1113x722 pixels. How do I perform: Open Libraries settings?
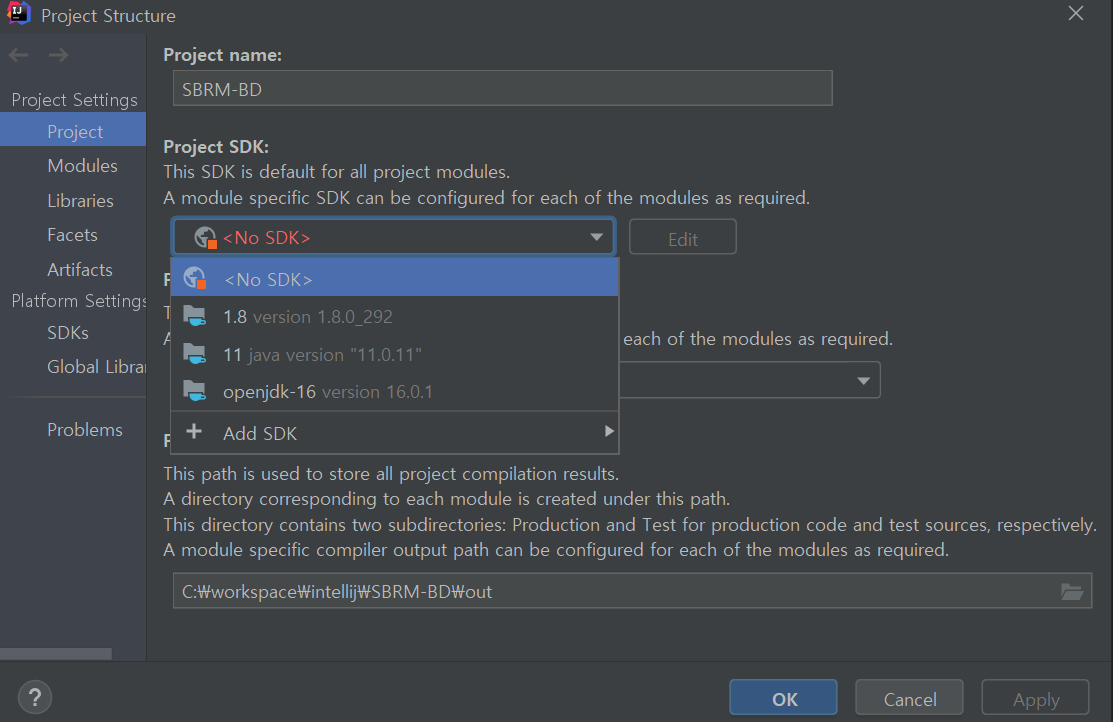click(x=80, y=201)
